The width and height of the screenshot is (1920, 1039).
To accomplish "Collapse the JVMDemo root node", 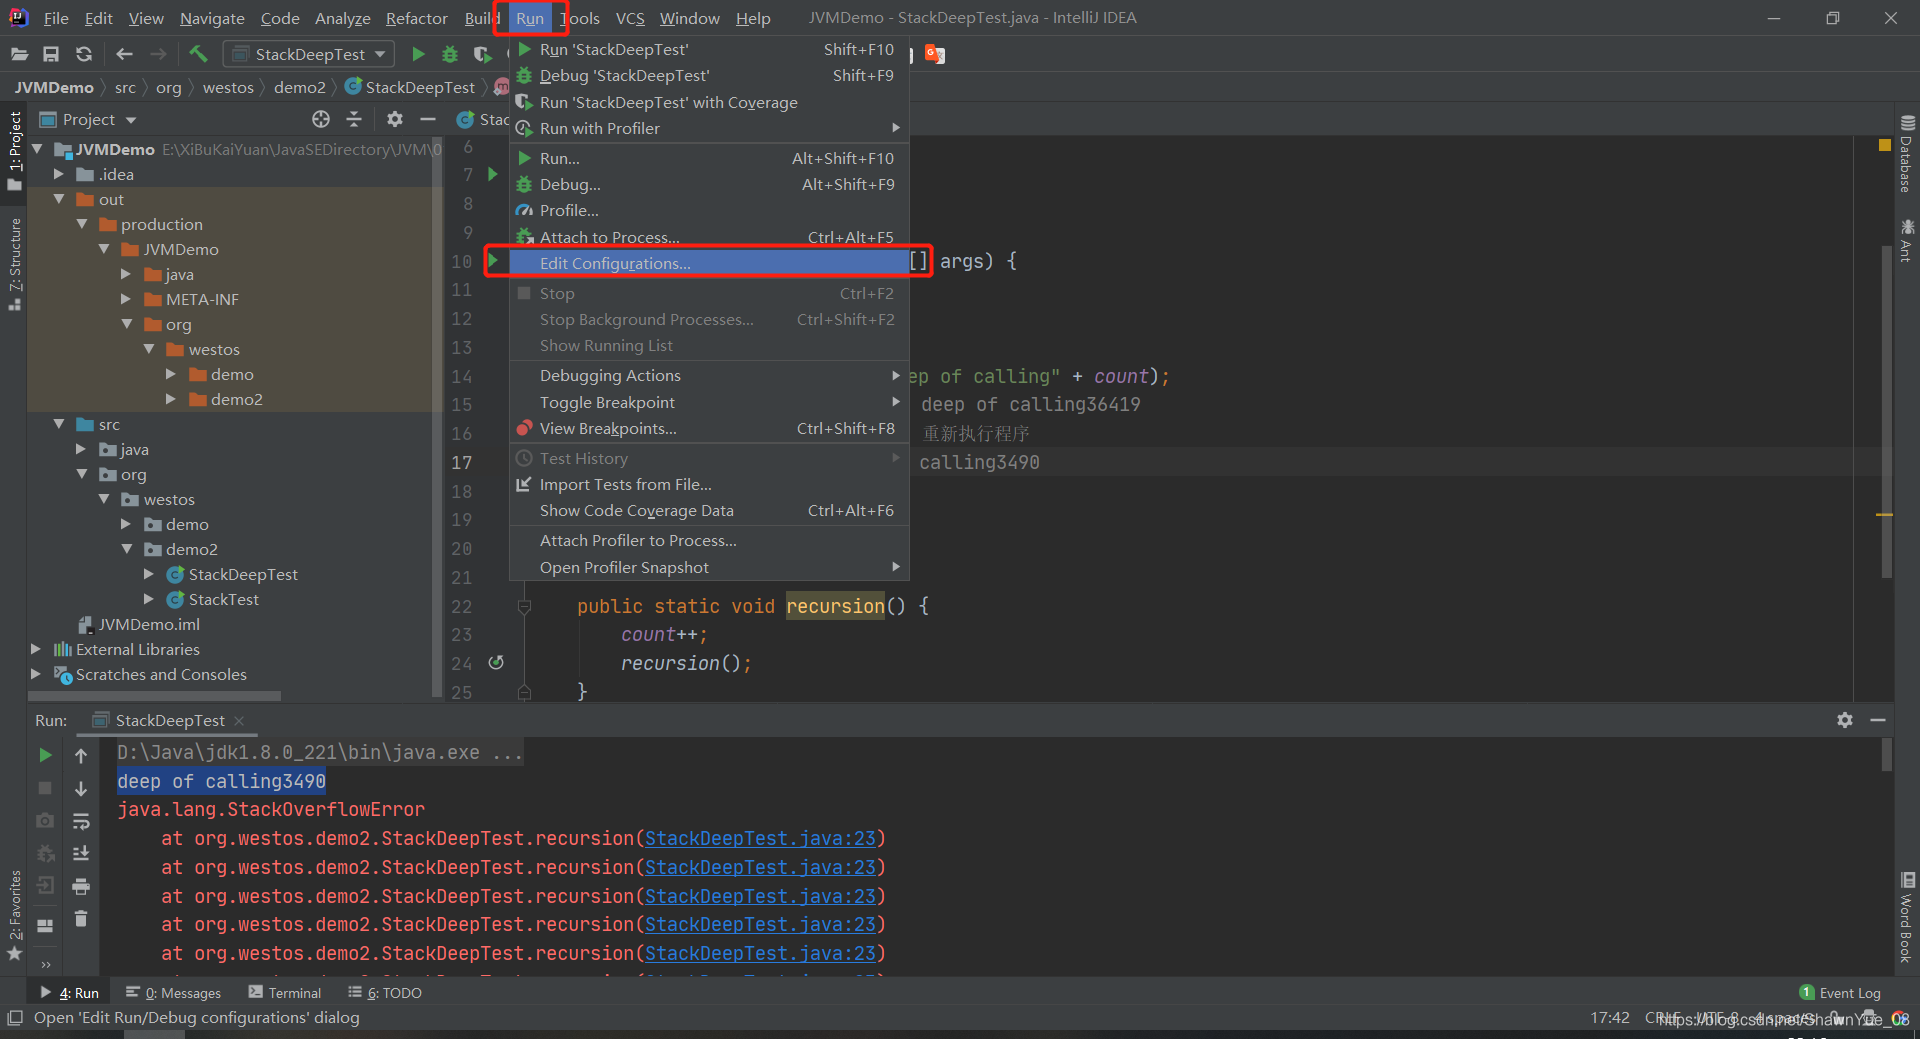I will coord(37,149).
